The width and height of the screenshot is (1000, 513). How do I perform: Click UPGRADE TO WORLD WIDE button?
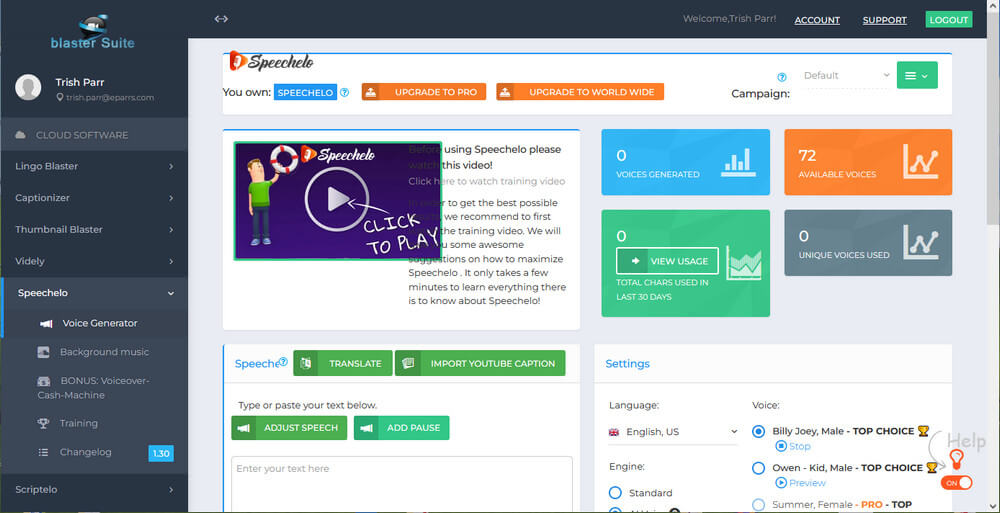(580, 92)
